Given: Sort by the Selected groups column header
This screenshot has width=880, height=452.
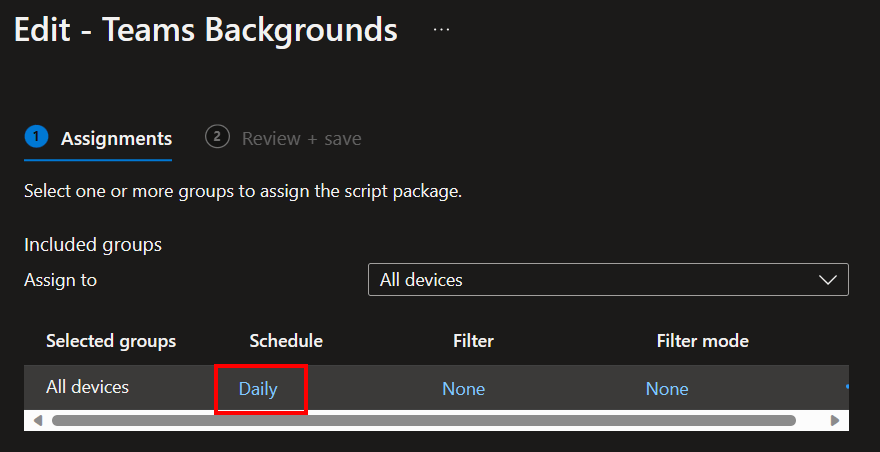Looking at the screenshot, I should coord(111,341).
